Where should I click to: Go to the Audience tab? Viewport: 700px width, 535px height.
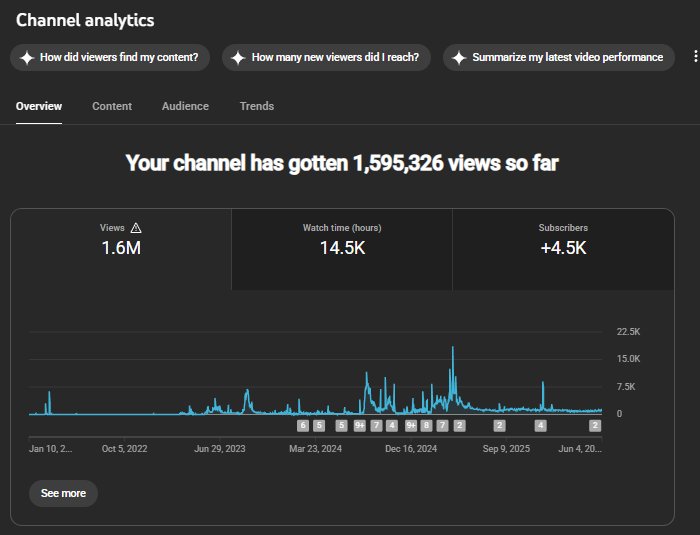pyautogui.click(x=185, y=106)
